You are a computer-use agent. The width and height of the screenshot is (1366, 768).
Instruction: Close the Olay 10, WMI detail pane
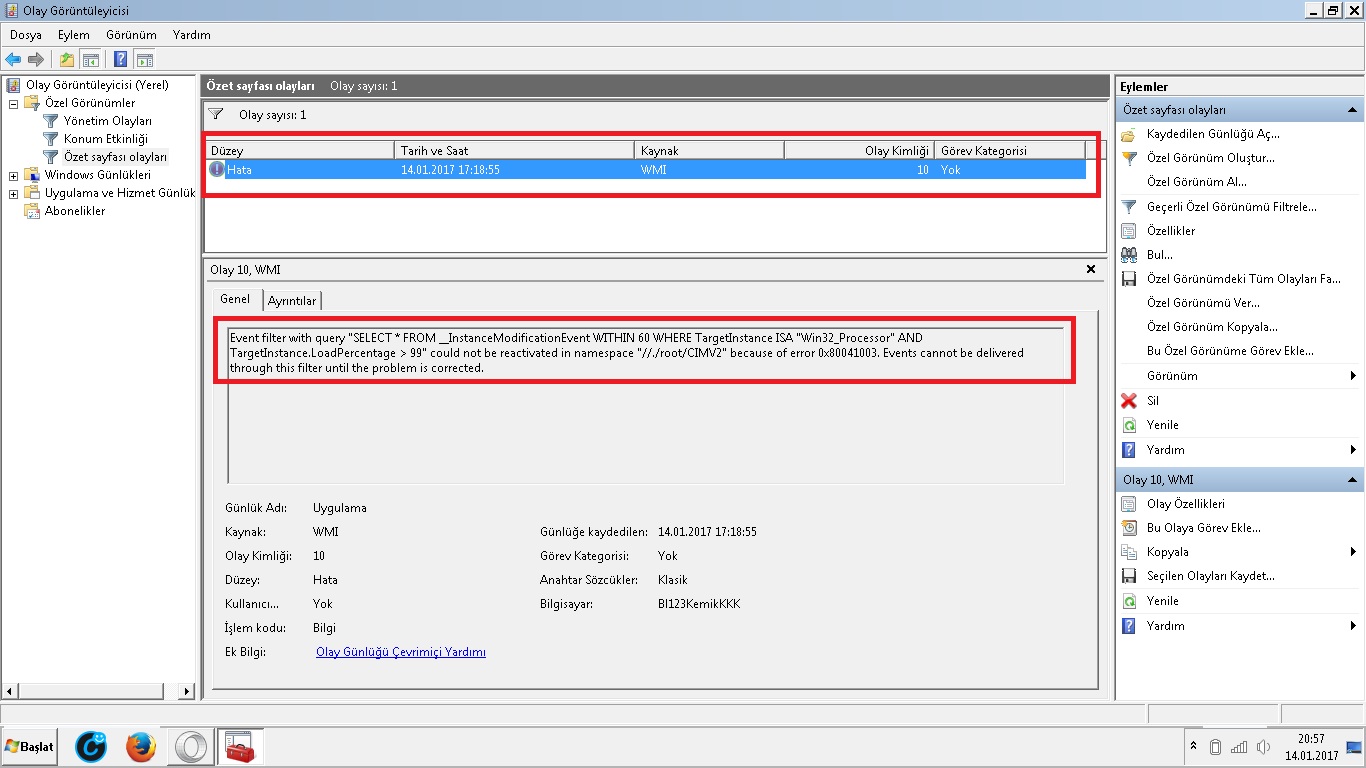coord(1091,269)
